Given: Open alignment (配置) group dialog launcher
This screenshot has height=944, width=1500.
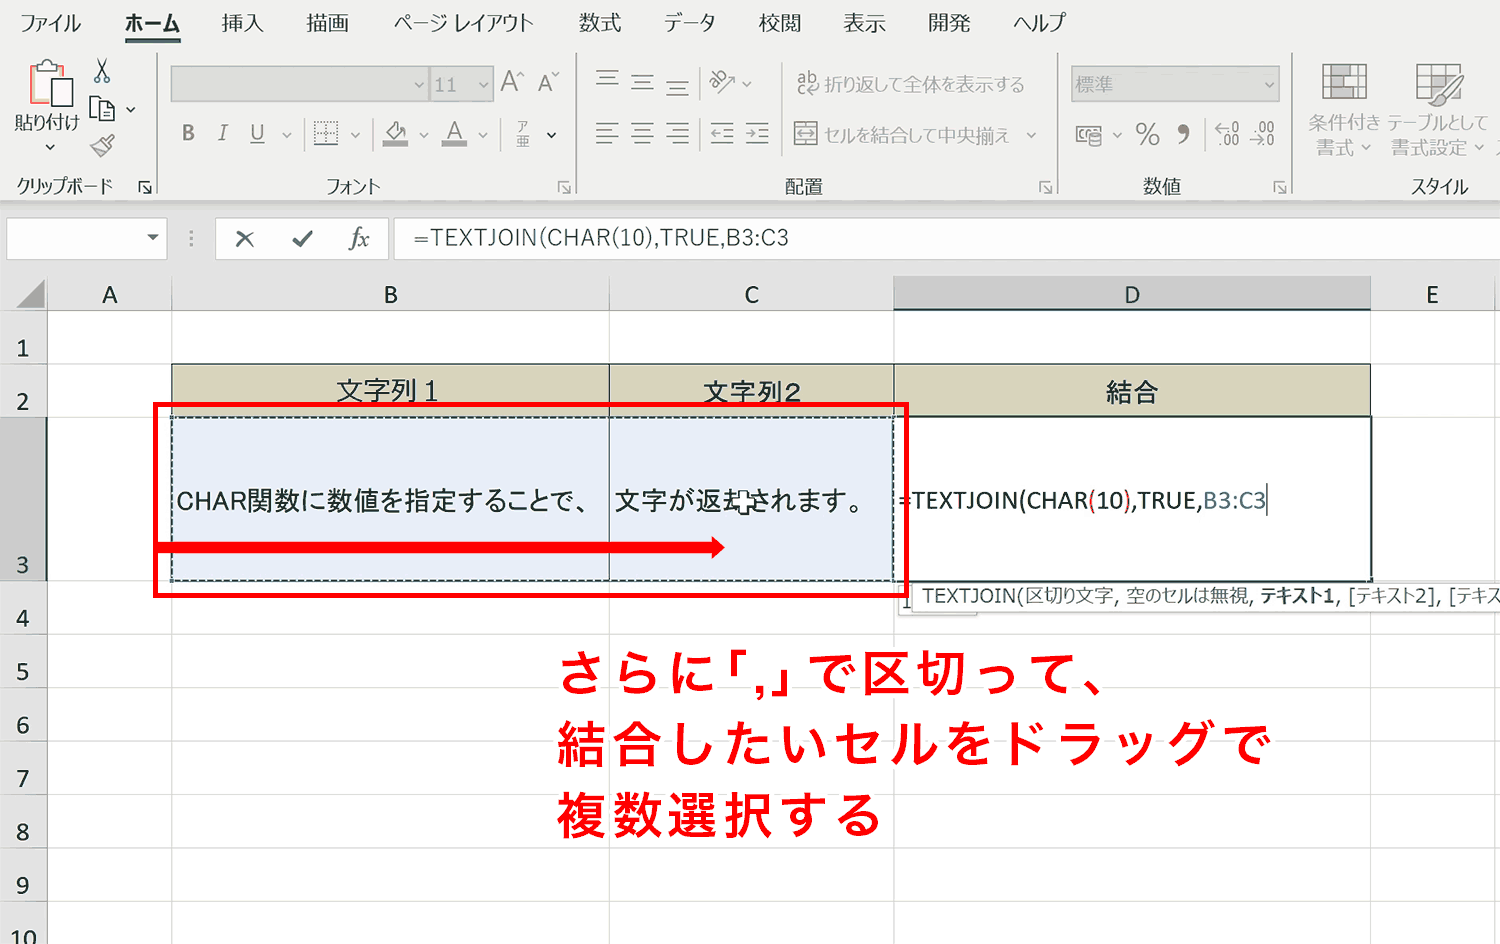Looking at the screenshot, I should [1045, 187].
